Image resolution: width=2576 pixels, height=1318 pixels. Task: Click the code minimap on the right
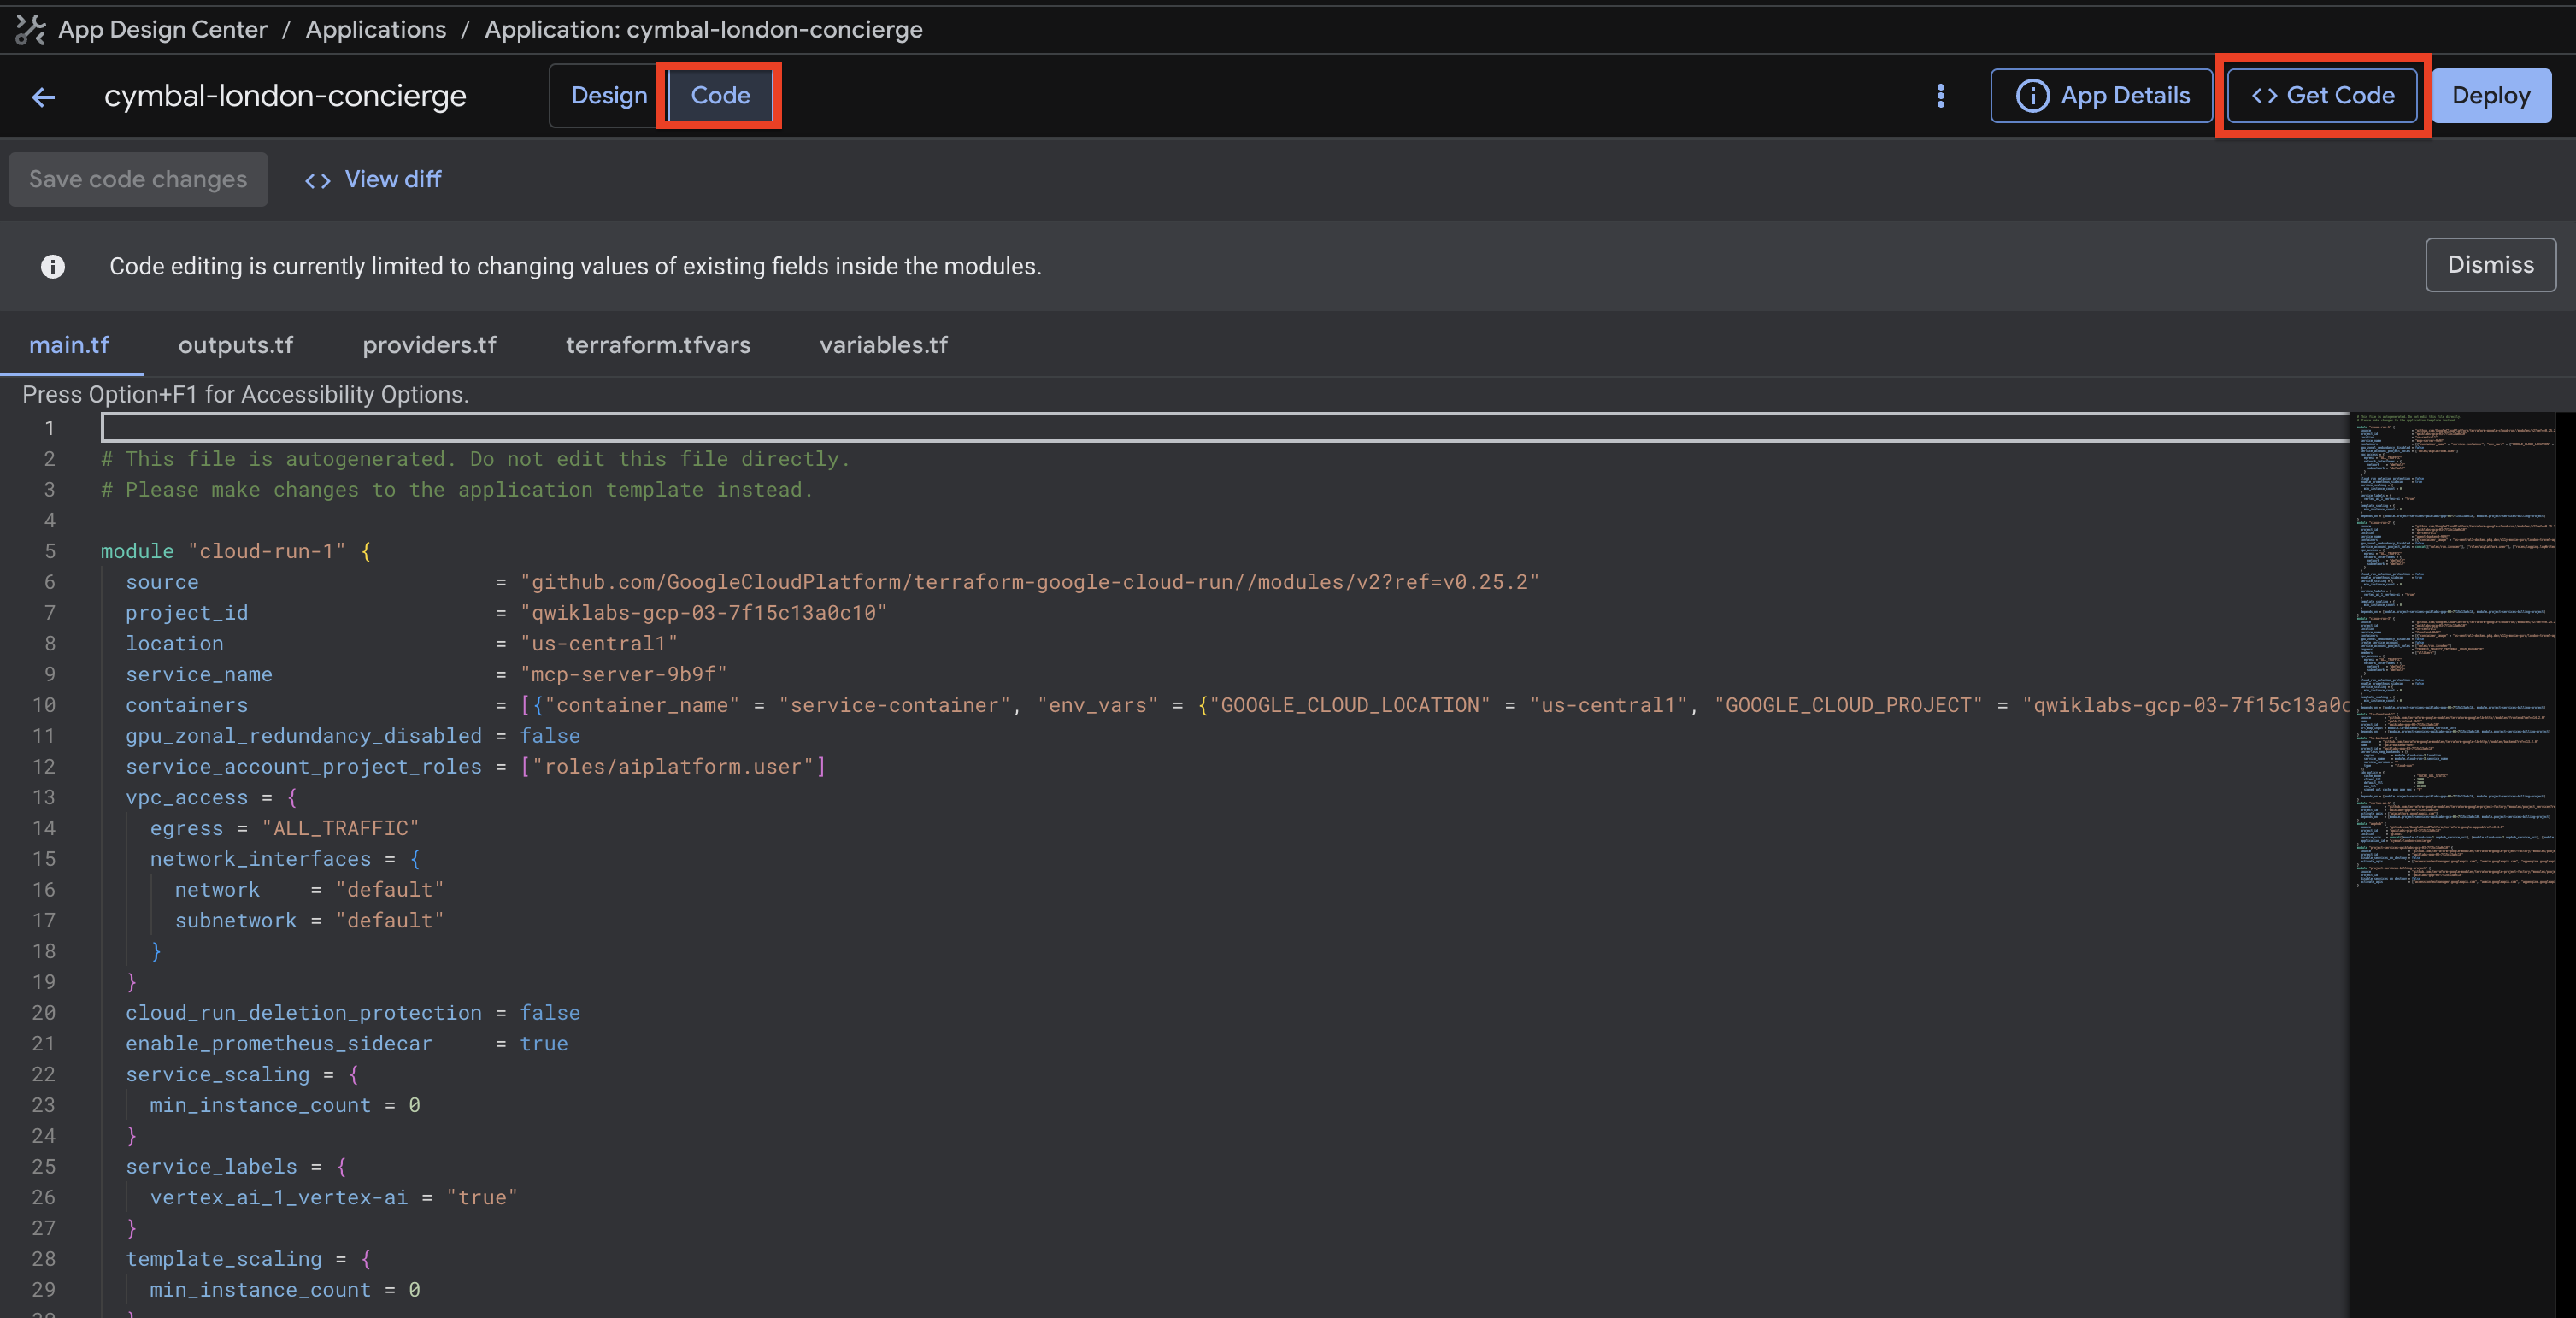[2455, 650]
